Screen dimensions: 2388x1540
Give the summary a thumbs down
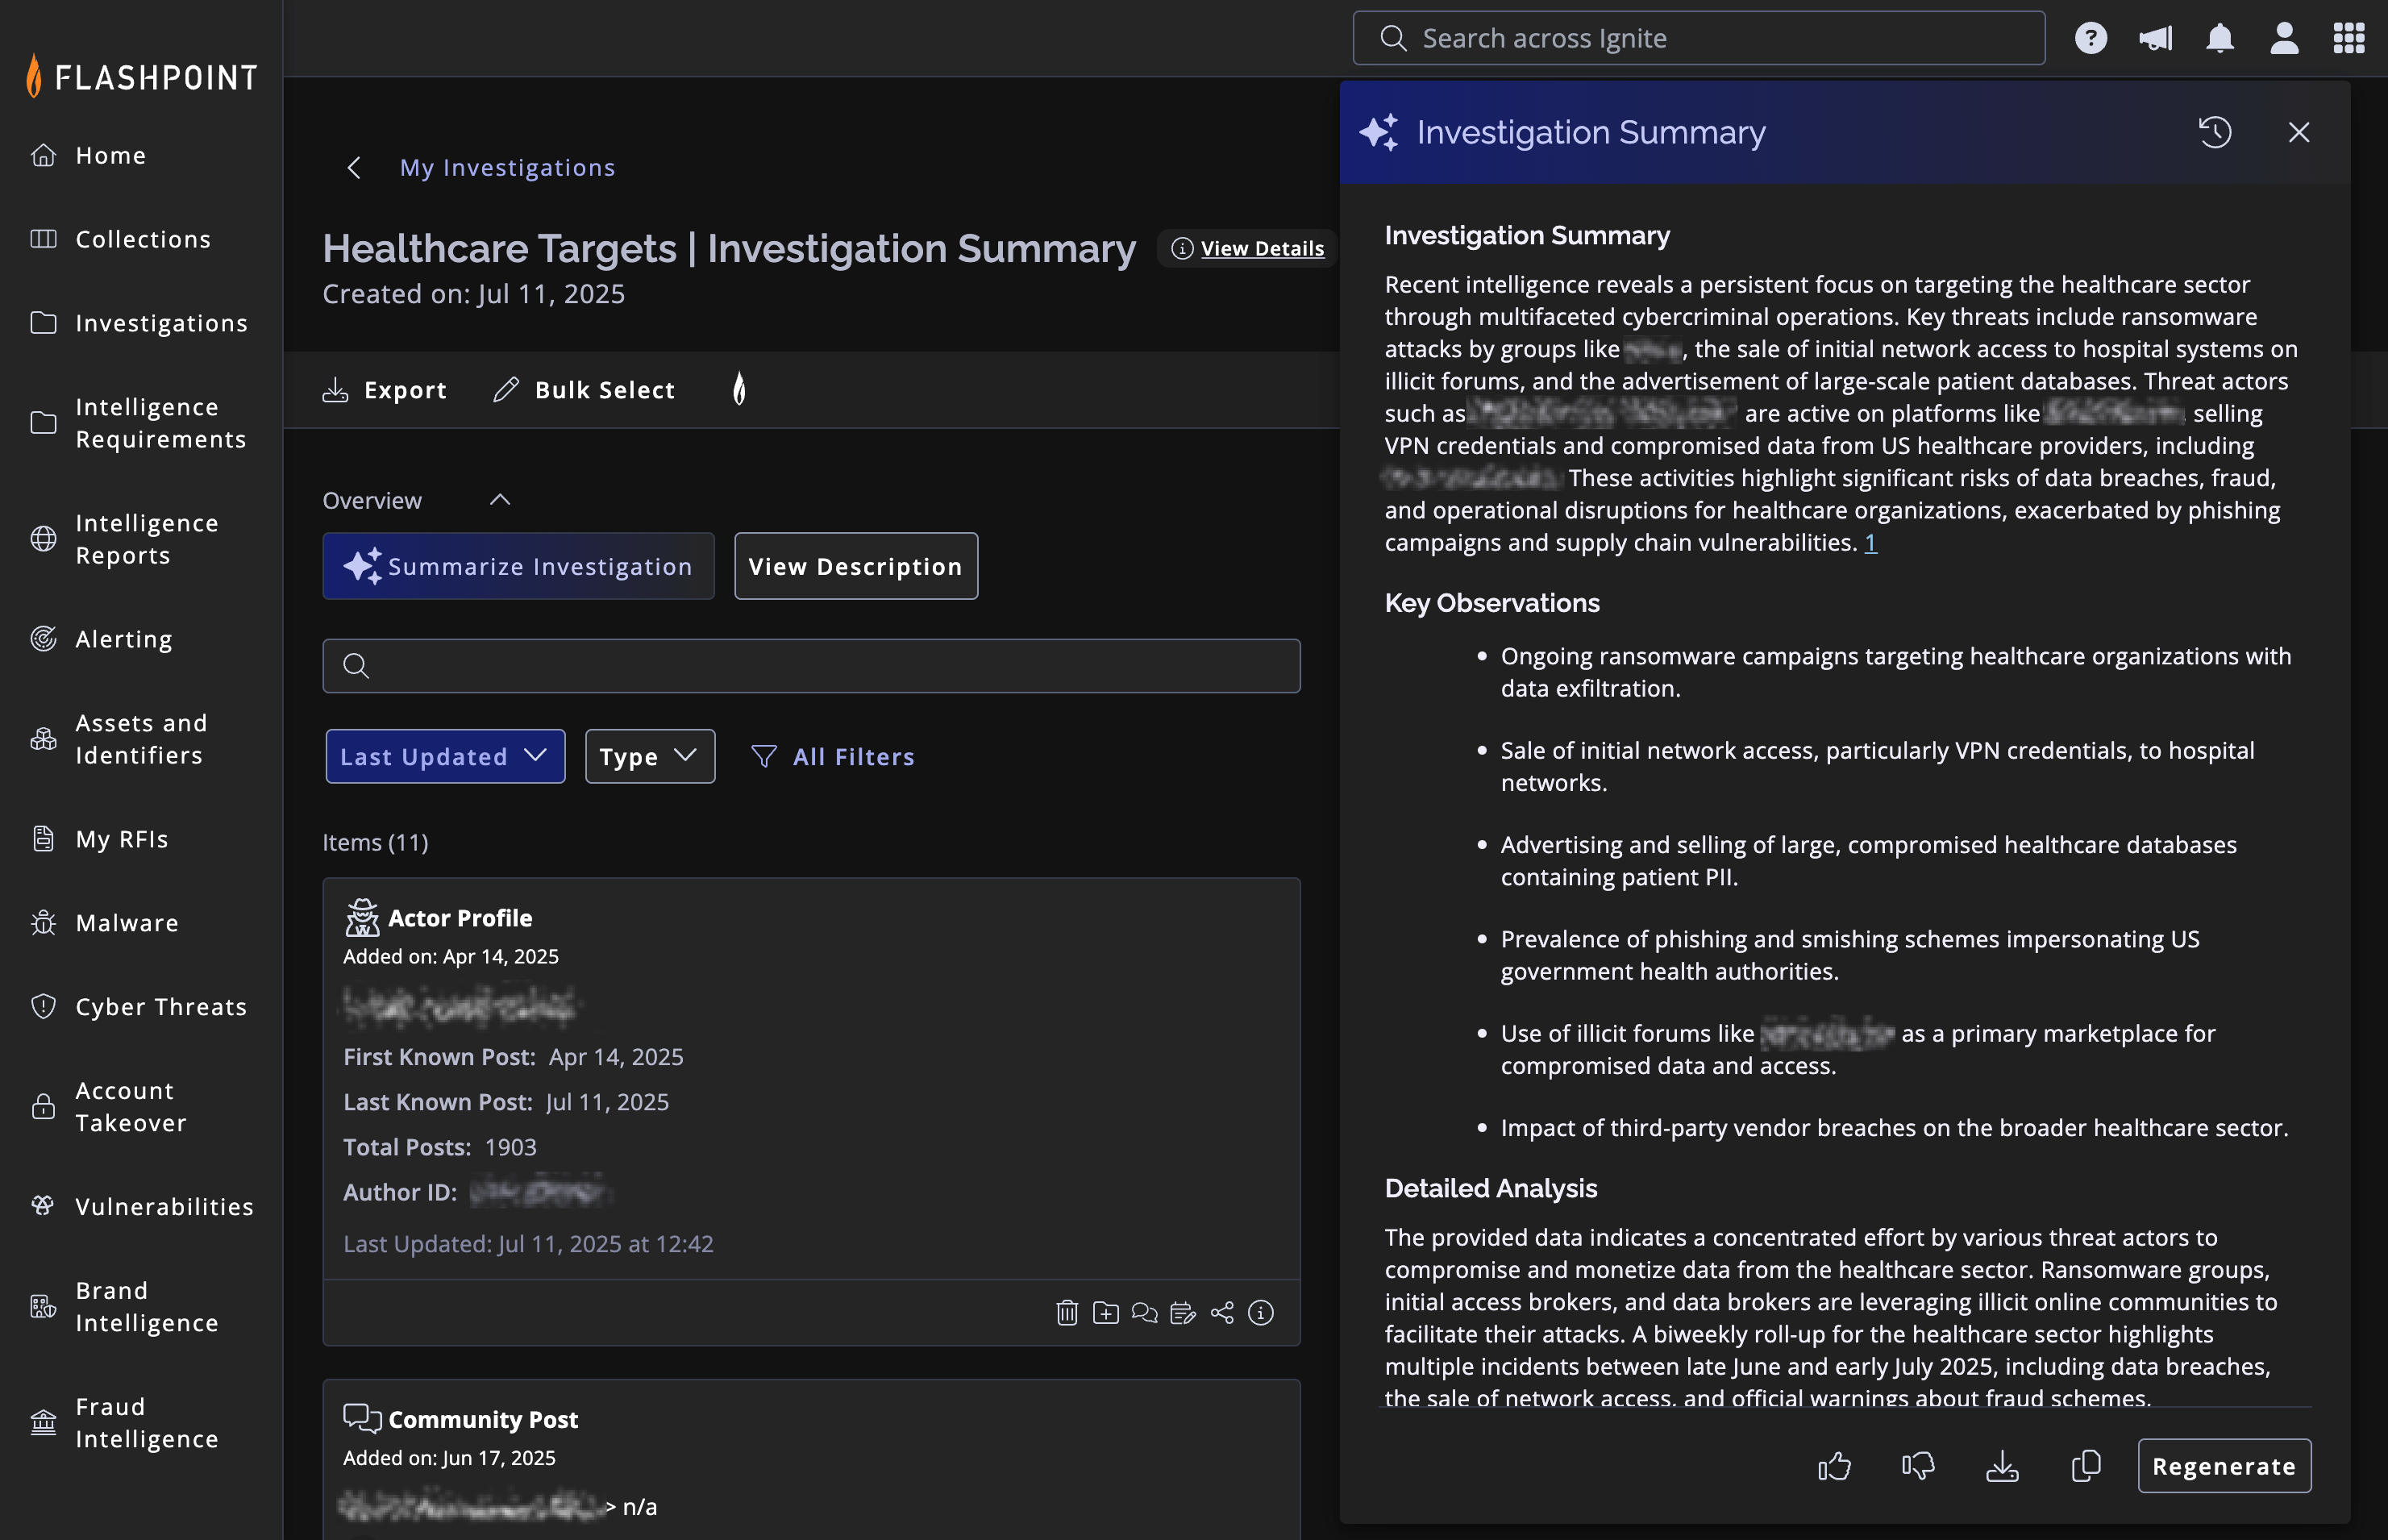coord(1918,1466)
